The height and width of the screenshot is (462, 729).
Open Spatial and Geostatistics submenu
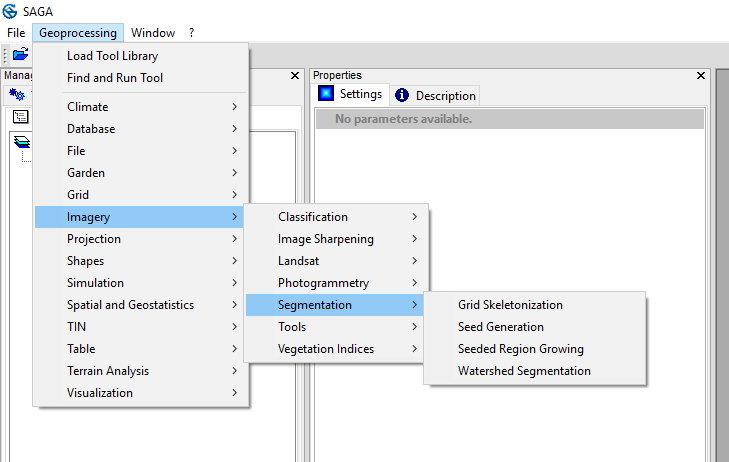tap(141, 305)
